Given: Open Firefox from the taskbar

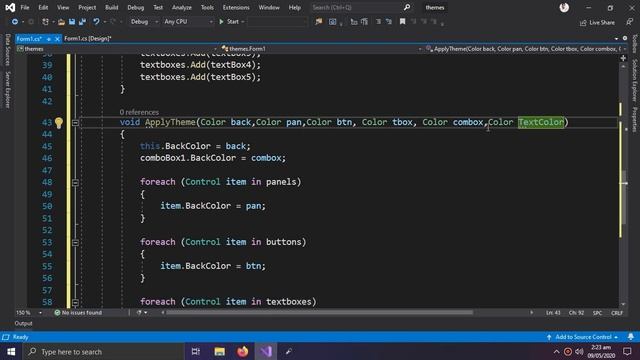Looking at the screenshot, I should (242, 351).
